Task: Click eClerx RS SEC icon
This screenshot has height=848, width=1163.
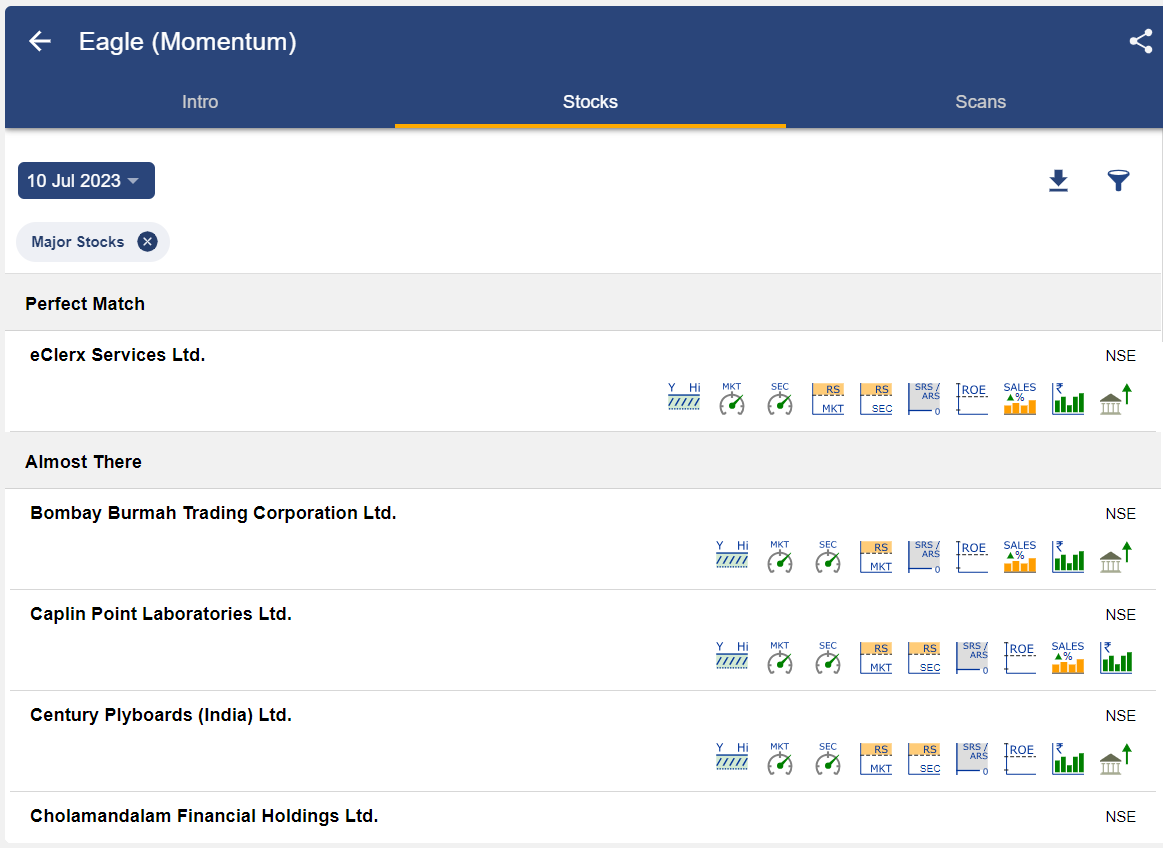Action: [876, 398]
